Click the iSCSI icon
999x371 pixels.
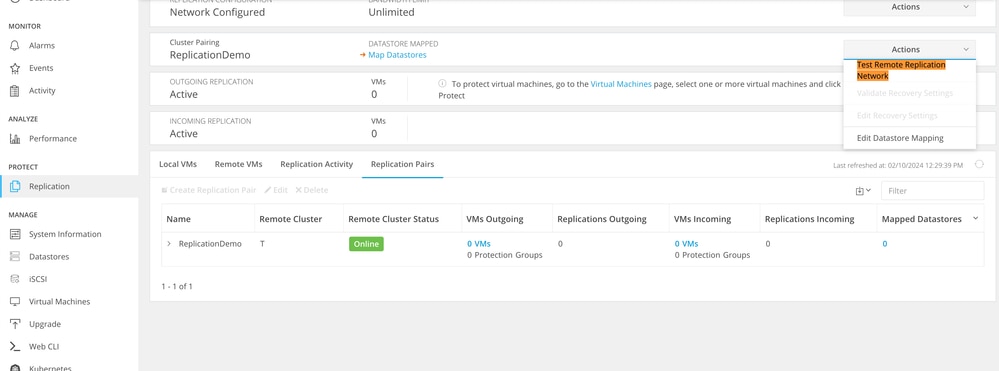click(x=15, y=279)
